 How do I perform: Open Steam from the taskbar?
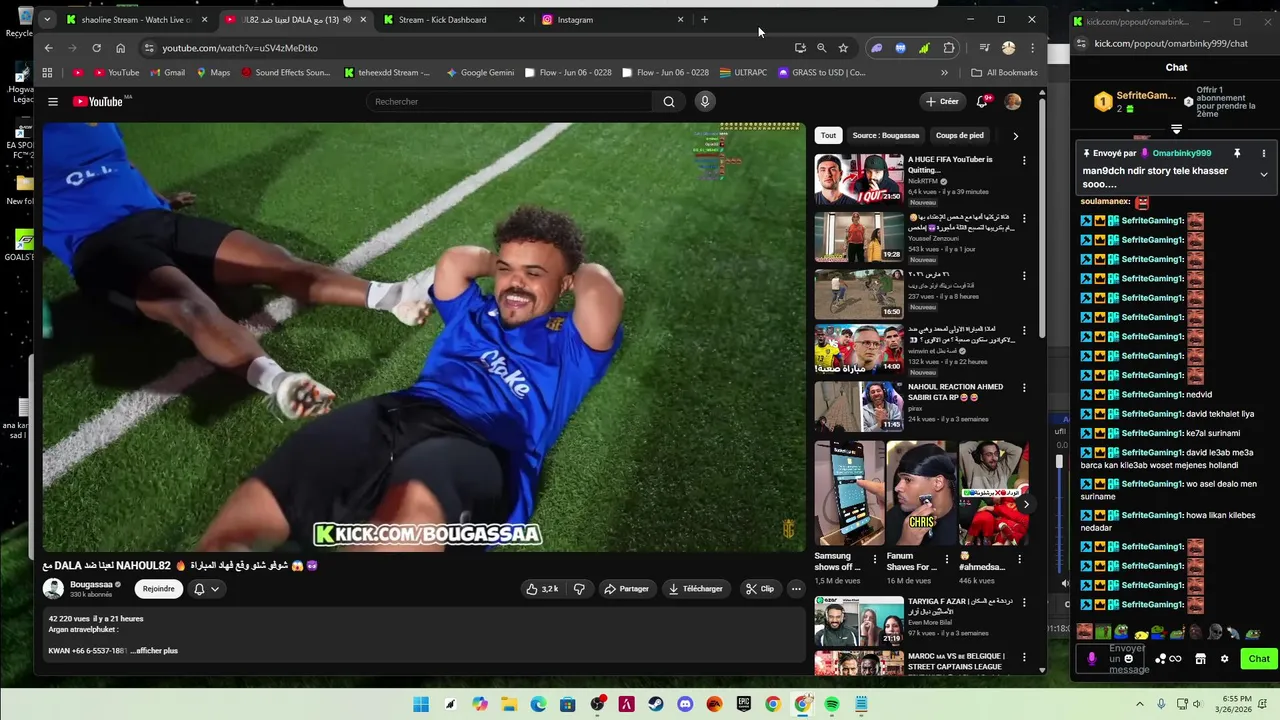tap(656, 704)
